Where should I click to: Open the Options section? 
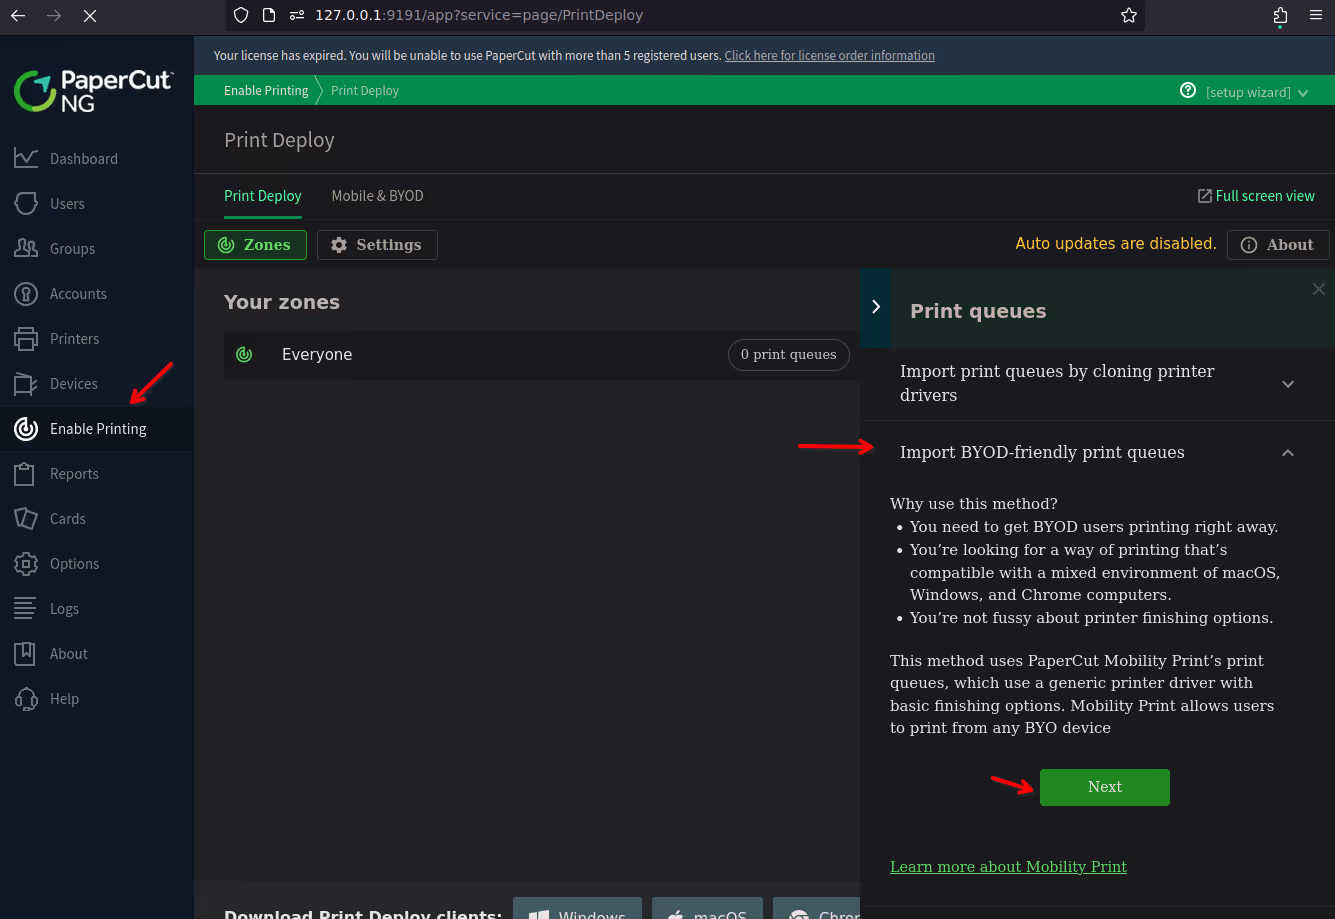pyautogui.click(x=75, y=563)
